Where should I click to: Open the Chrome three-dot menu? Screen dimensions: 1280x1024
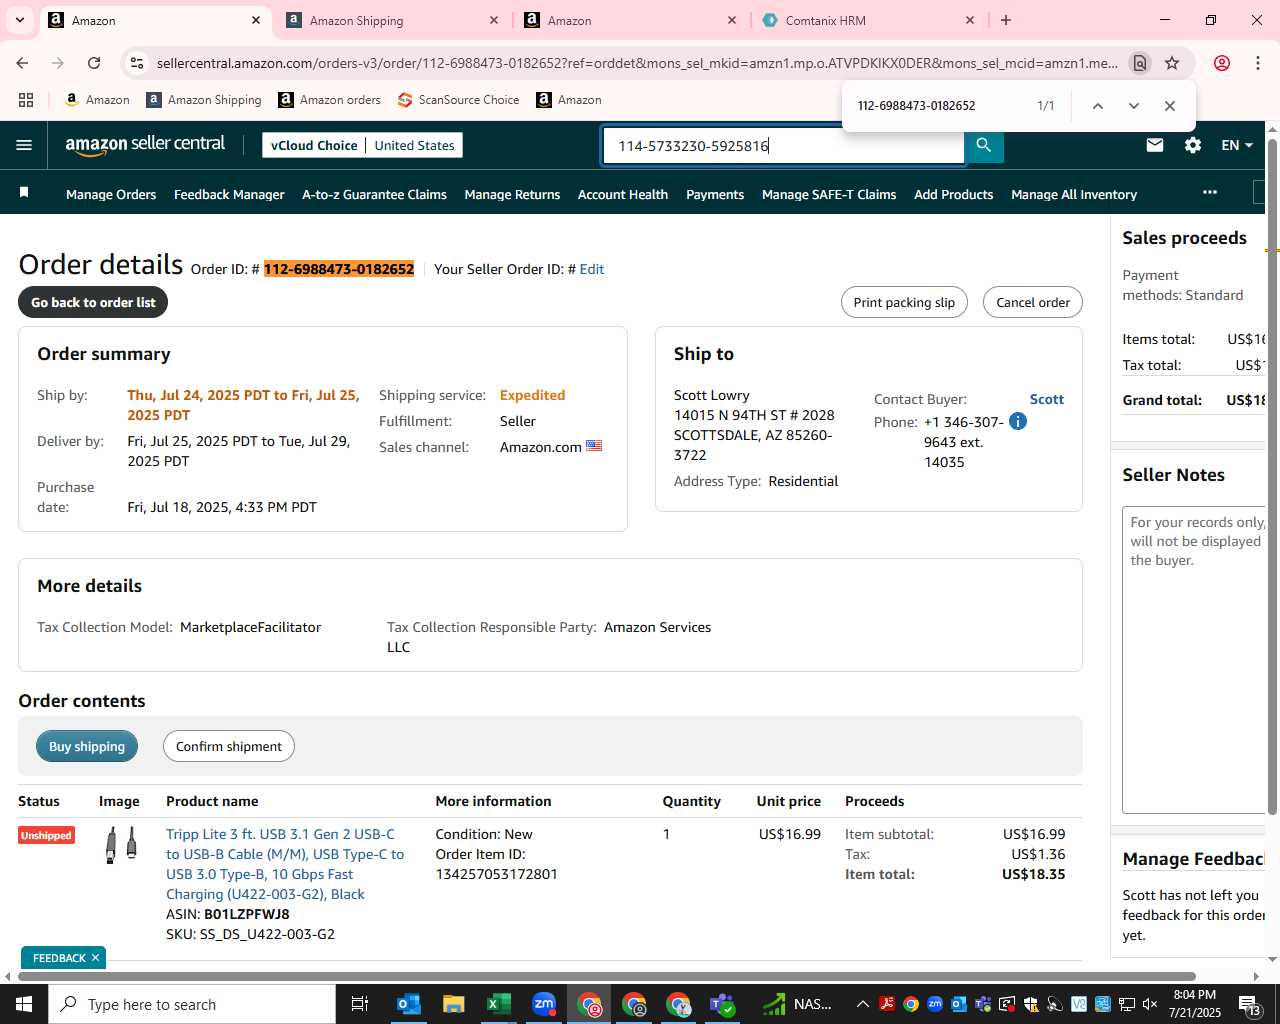pos(1258,63)
